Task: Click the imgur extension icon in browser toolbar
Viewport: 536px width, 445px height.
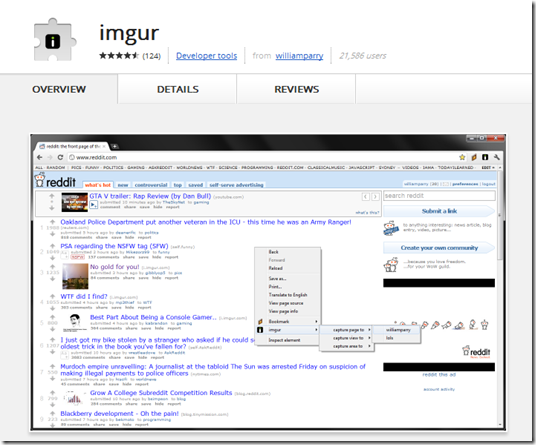Action: [485, 157]
